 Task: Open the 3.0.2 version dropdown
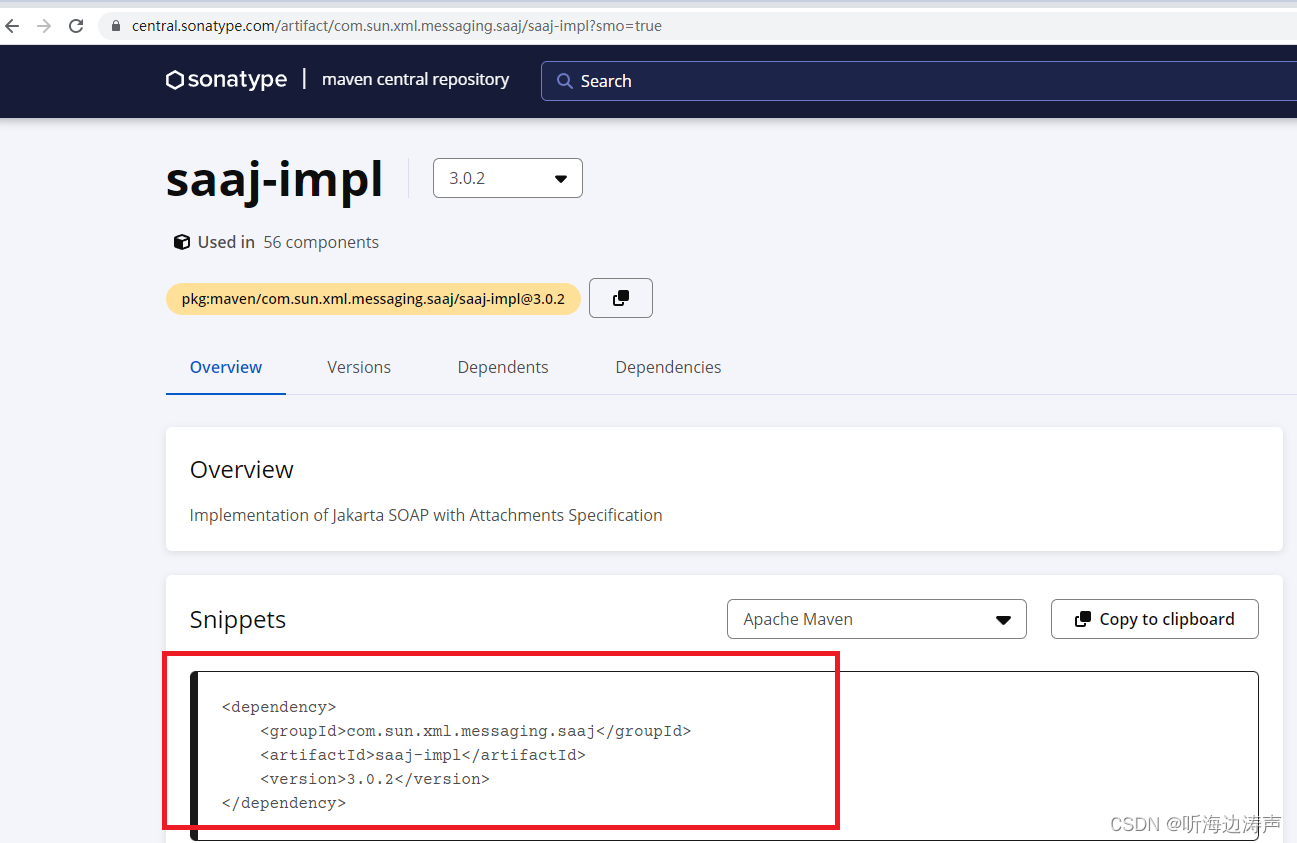pos(507,178)
